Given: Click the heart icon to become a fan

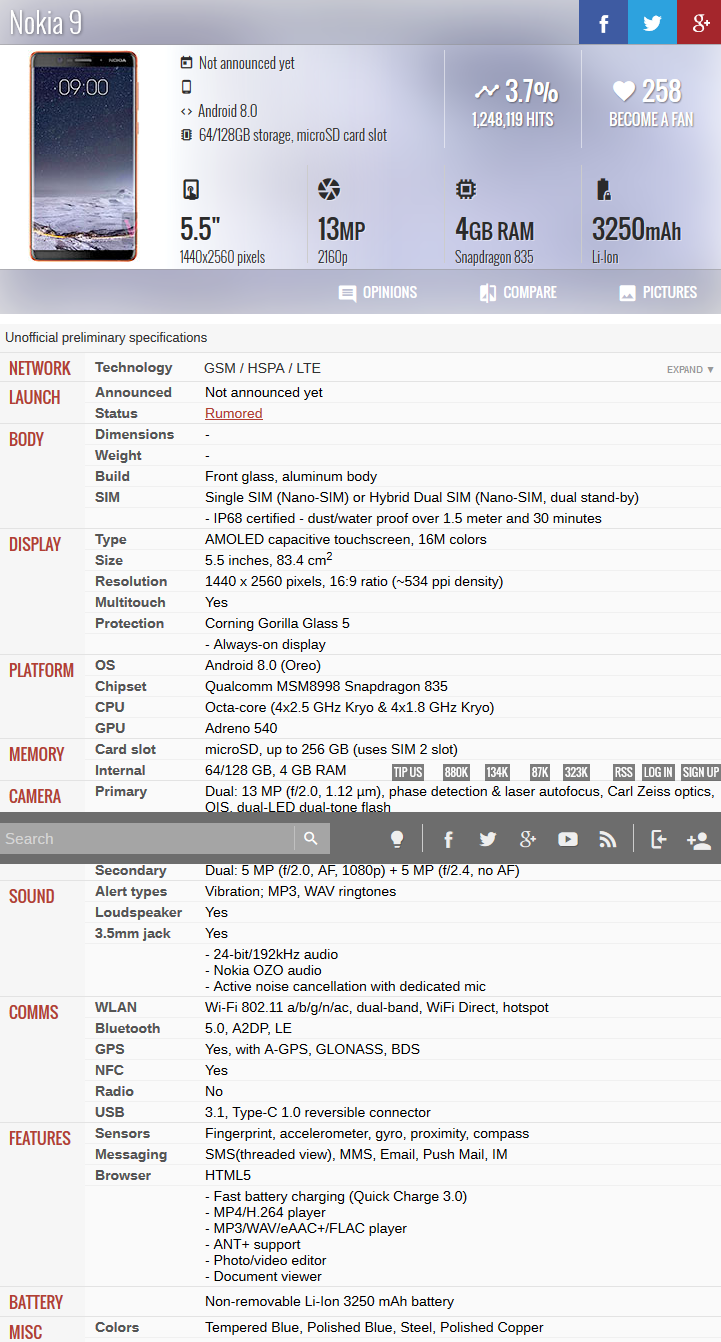Looking at the screenshot, I should [624, 92].
